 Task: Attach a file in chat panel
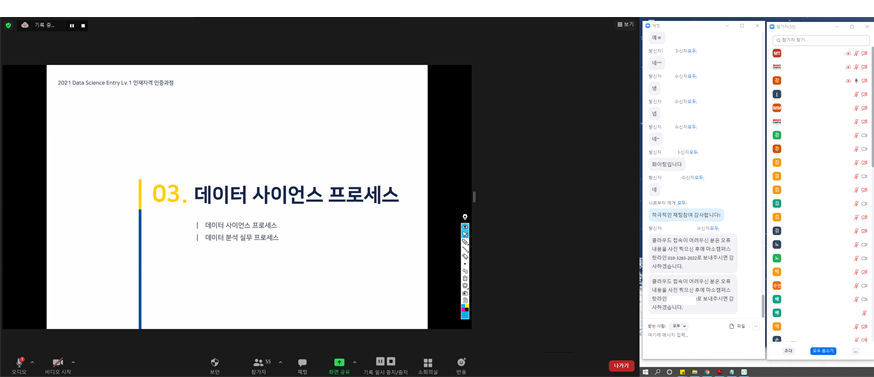[x=737, y=326]
